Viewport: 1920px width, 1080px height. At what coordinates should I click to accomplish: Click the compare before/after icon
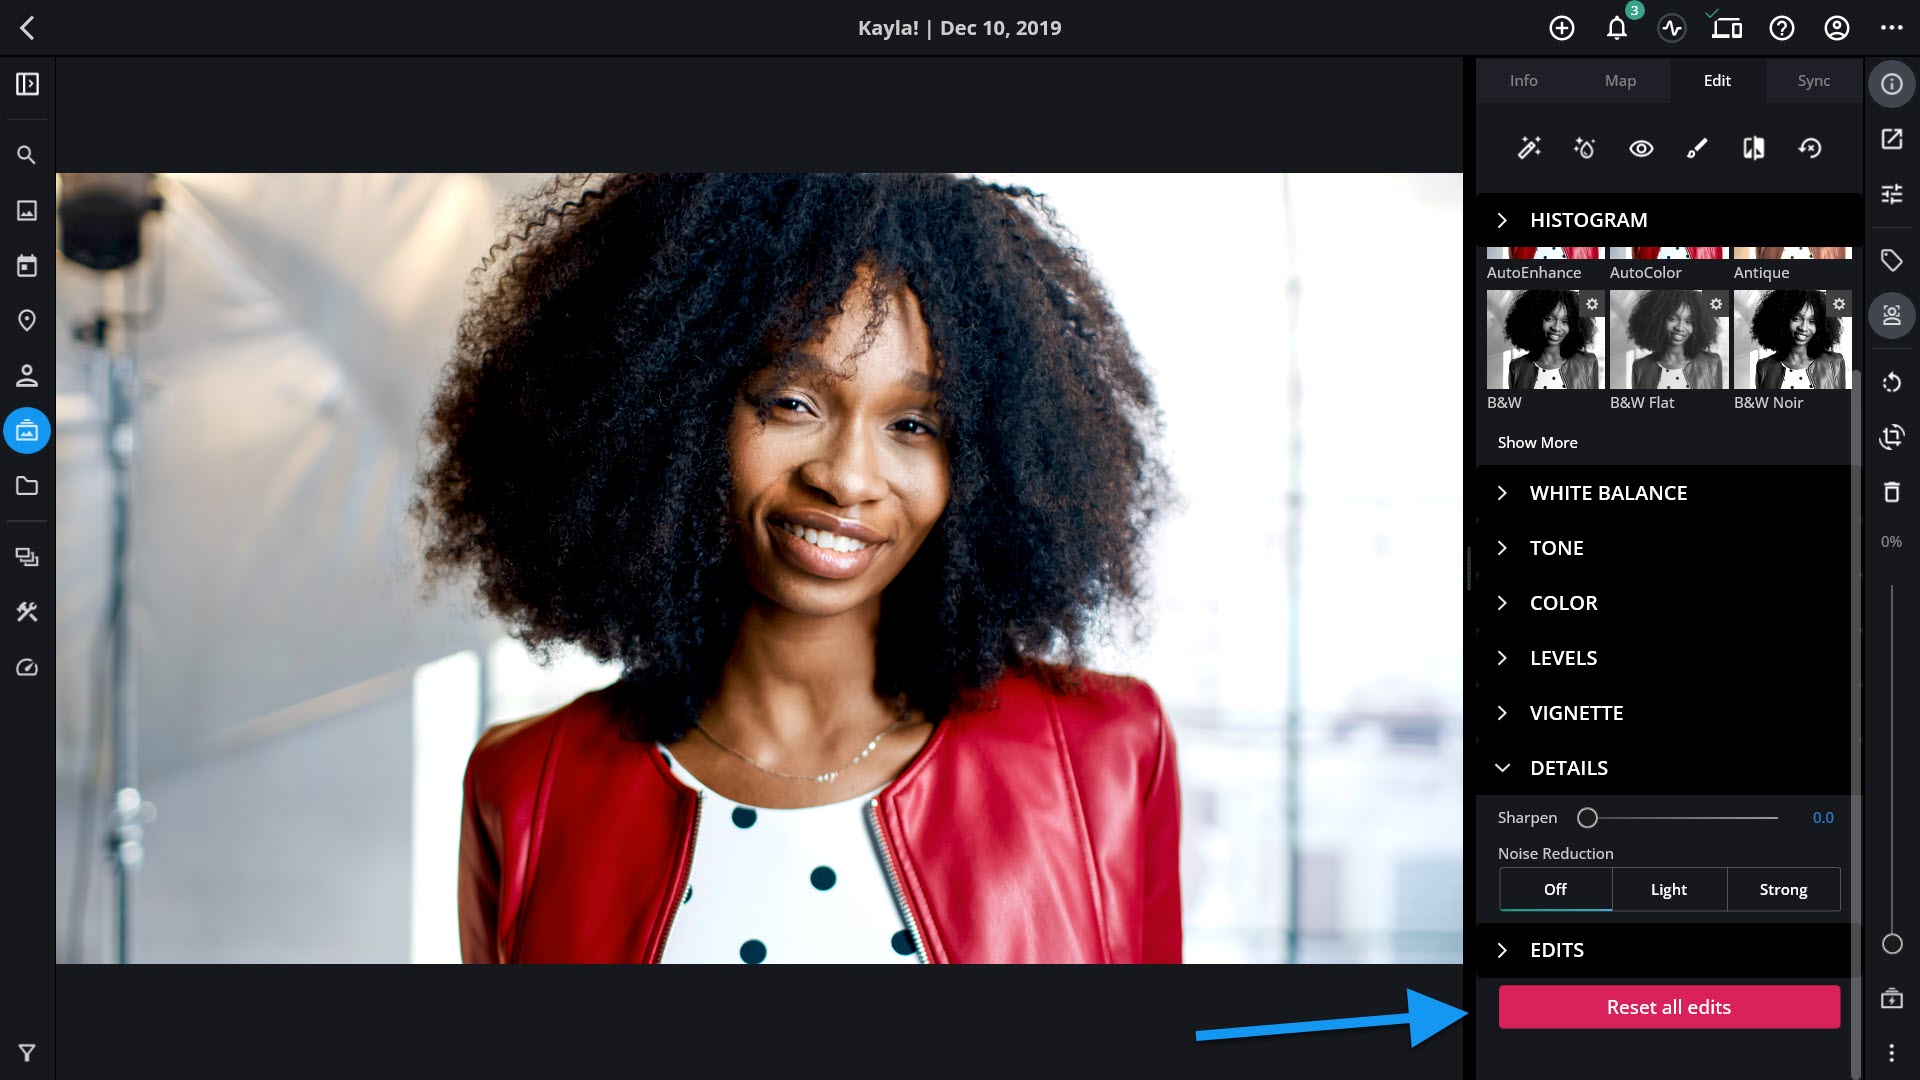1753,148
